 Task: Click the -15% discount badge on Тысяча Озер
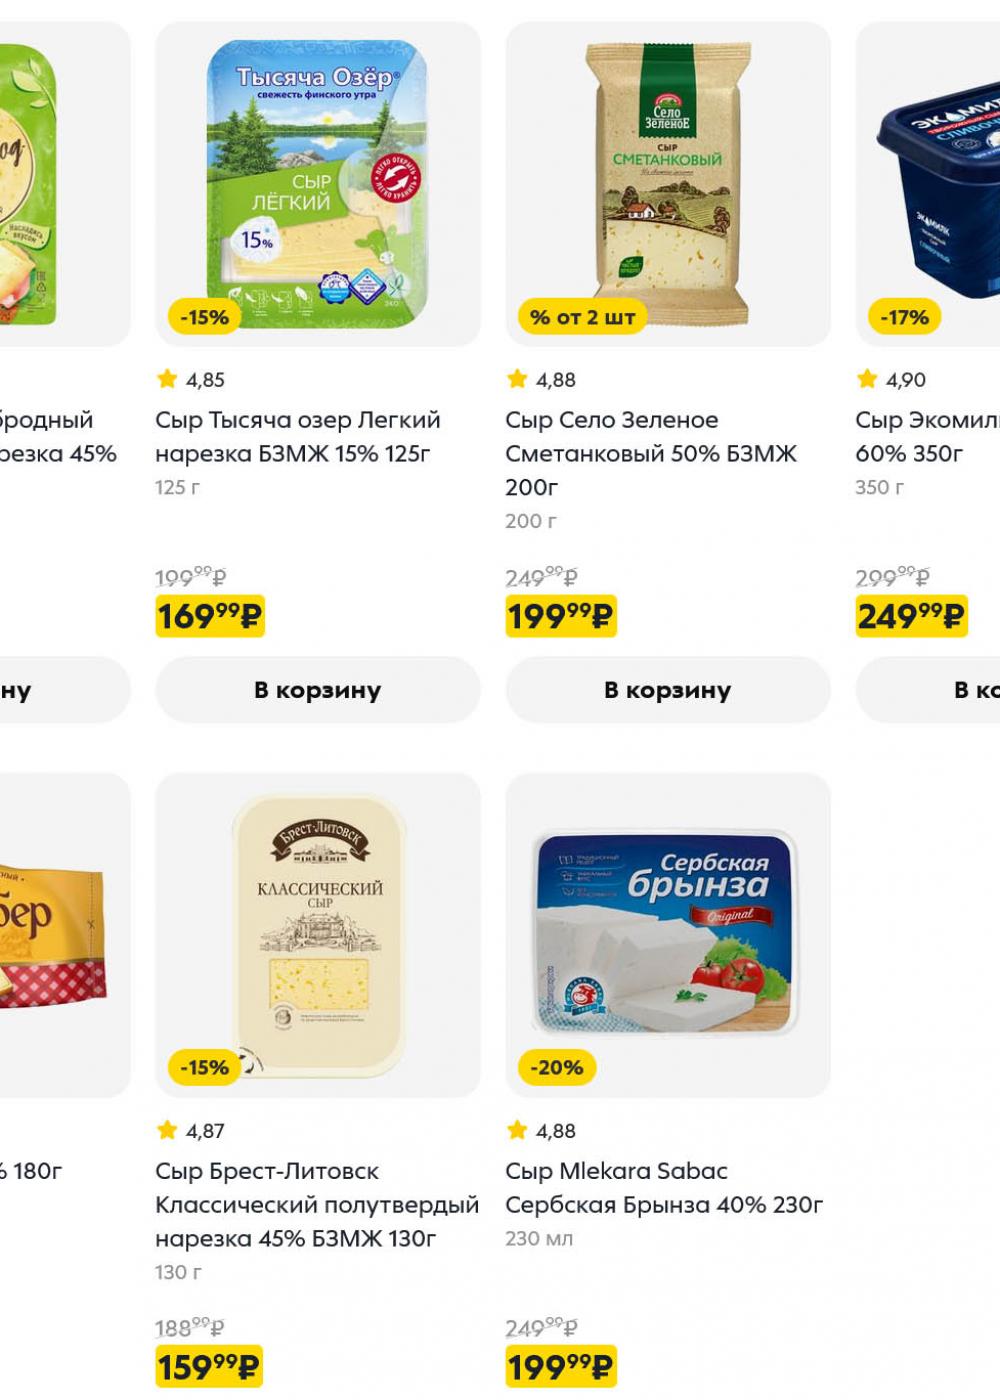204,318
